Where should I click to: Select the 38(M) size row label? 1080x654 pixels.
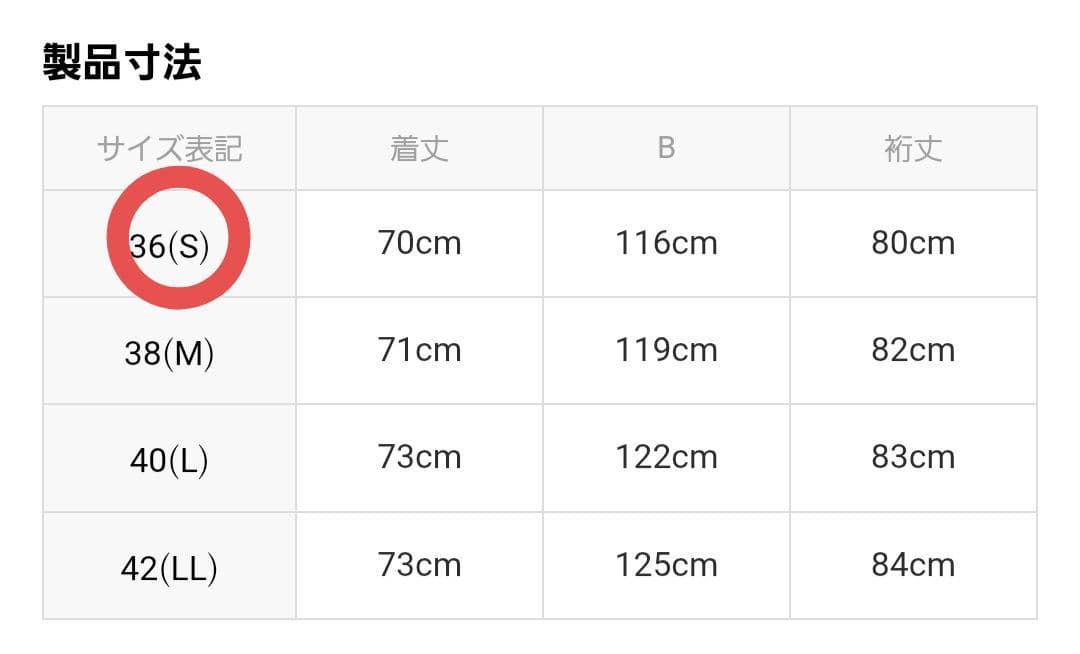pyautogui.click(x=169, y=352)
